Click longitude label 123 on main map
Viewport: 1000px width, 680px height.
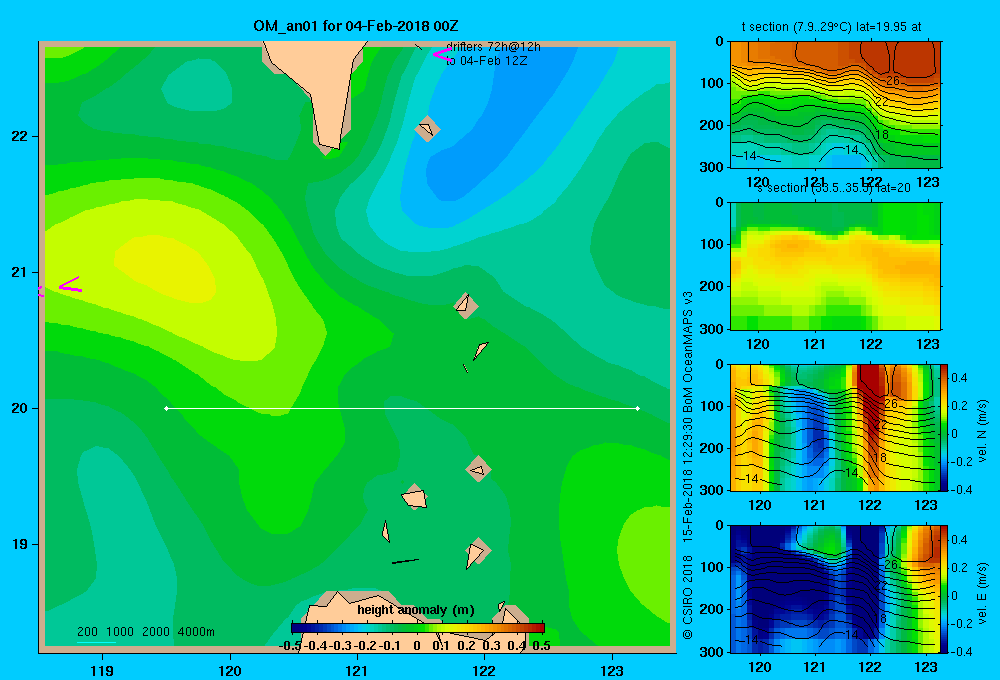612,670
